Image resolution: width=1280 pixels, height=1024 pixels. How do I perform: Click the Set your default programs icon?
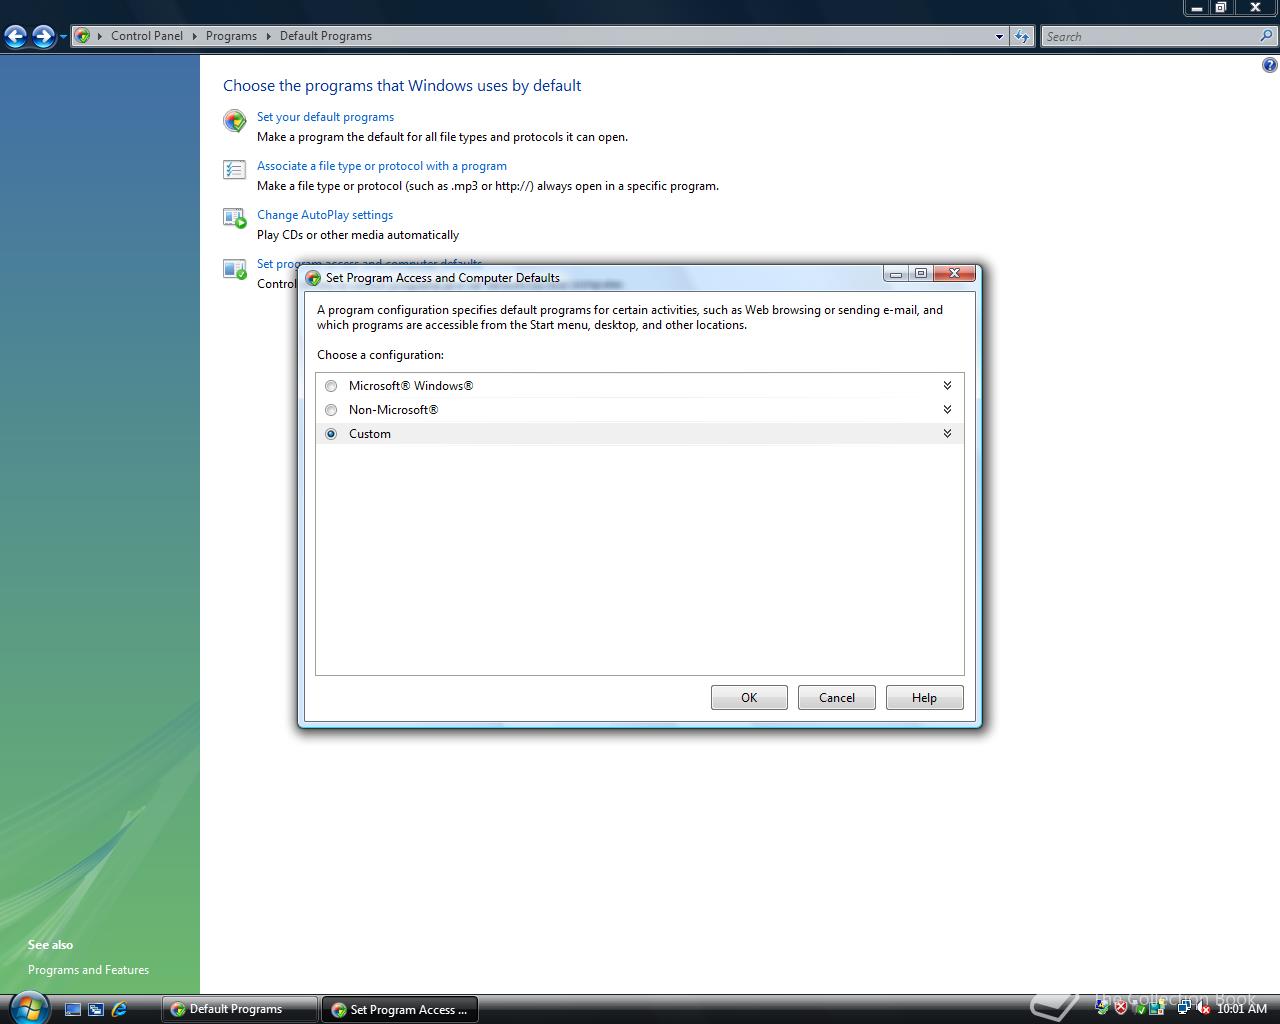pyautogui.click(x=234, y=121)
